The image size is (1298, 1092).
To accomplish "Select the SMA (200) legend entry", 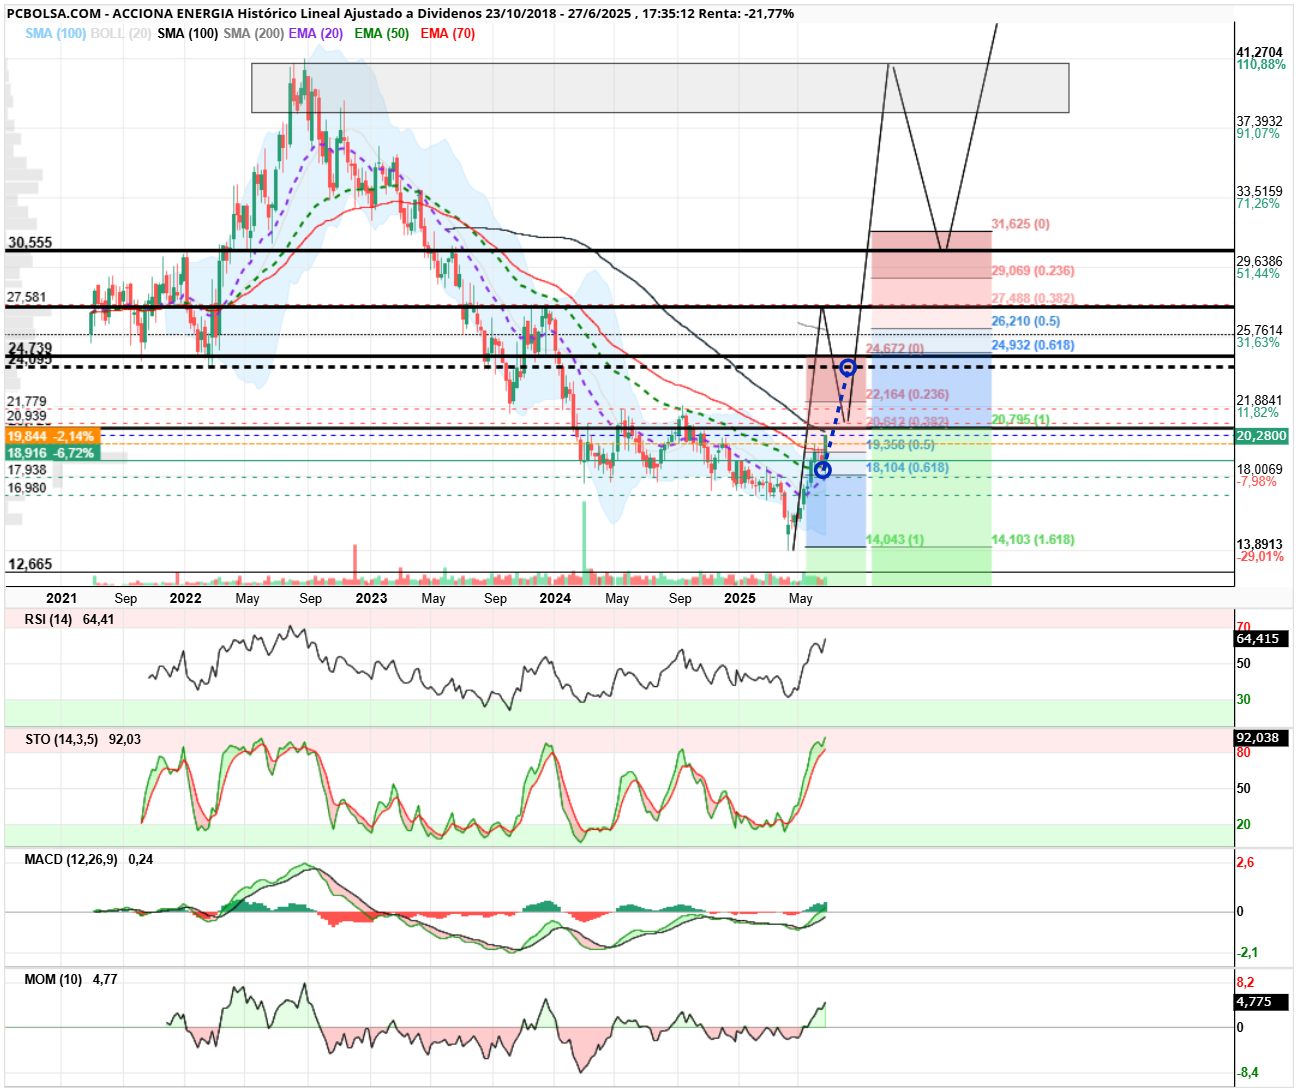I will [x=253, y=33].
